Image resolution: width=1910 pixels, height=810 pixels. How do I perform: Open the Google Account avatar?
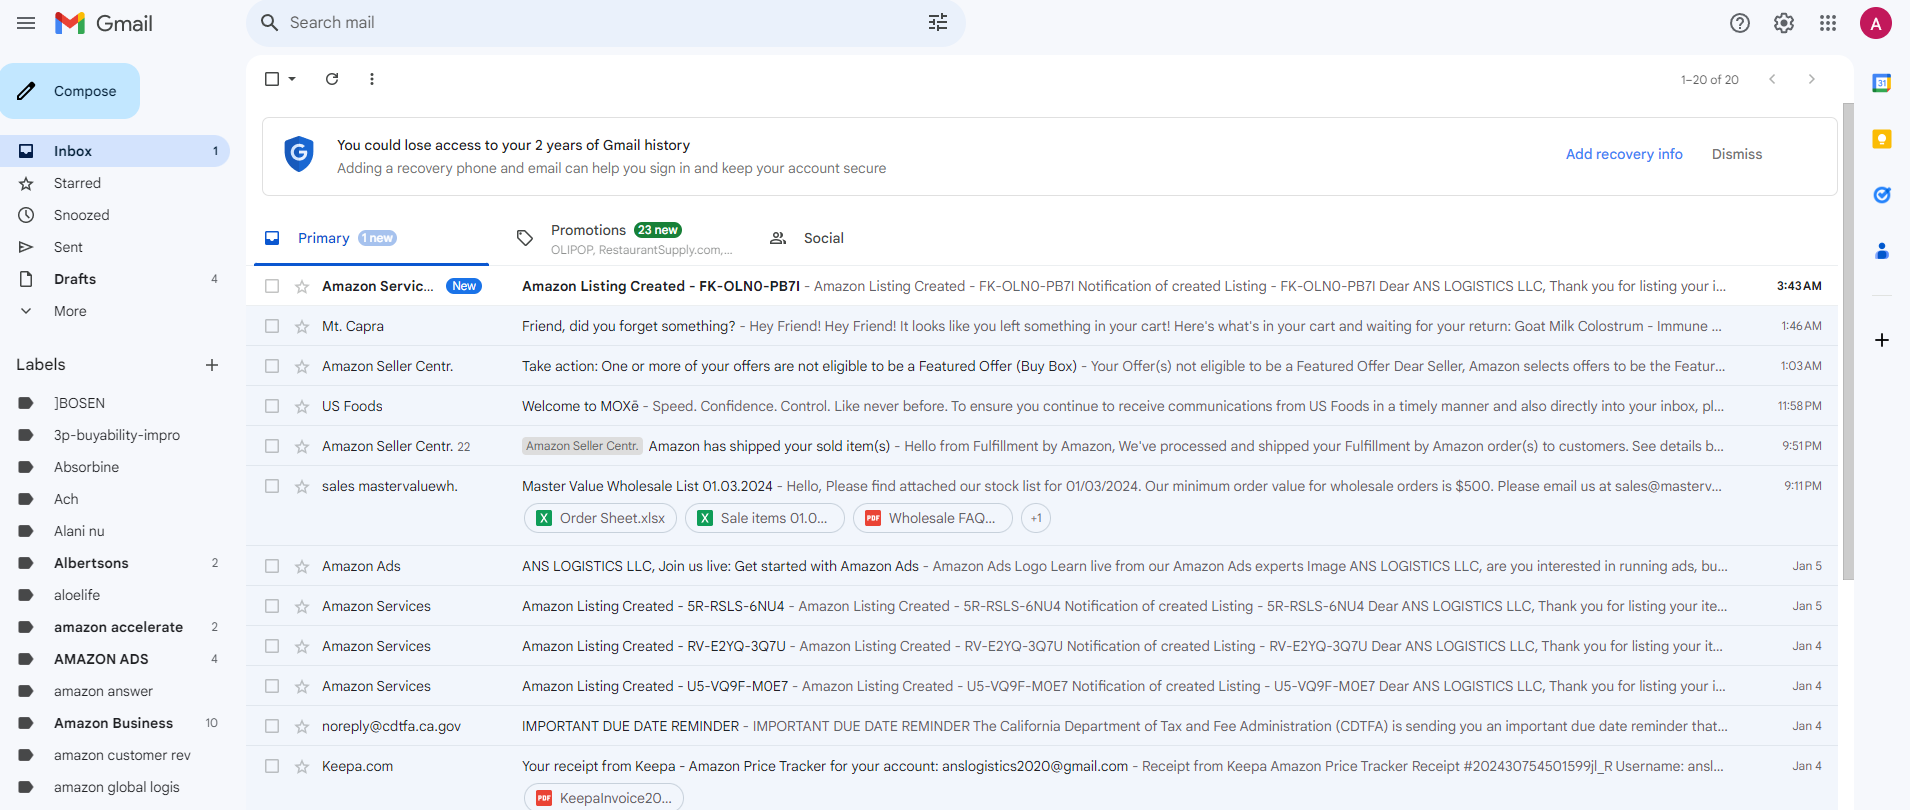click(x=1876, y=23)
